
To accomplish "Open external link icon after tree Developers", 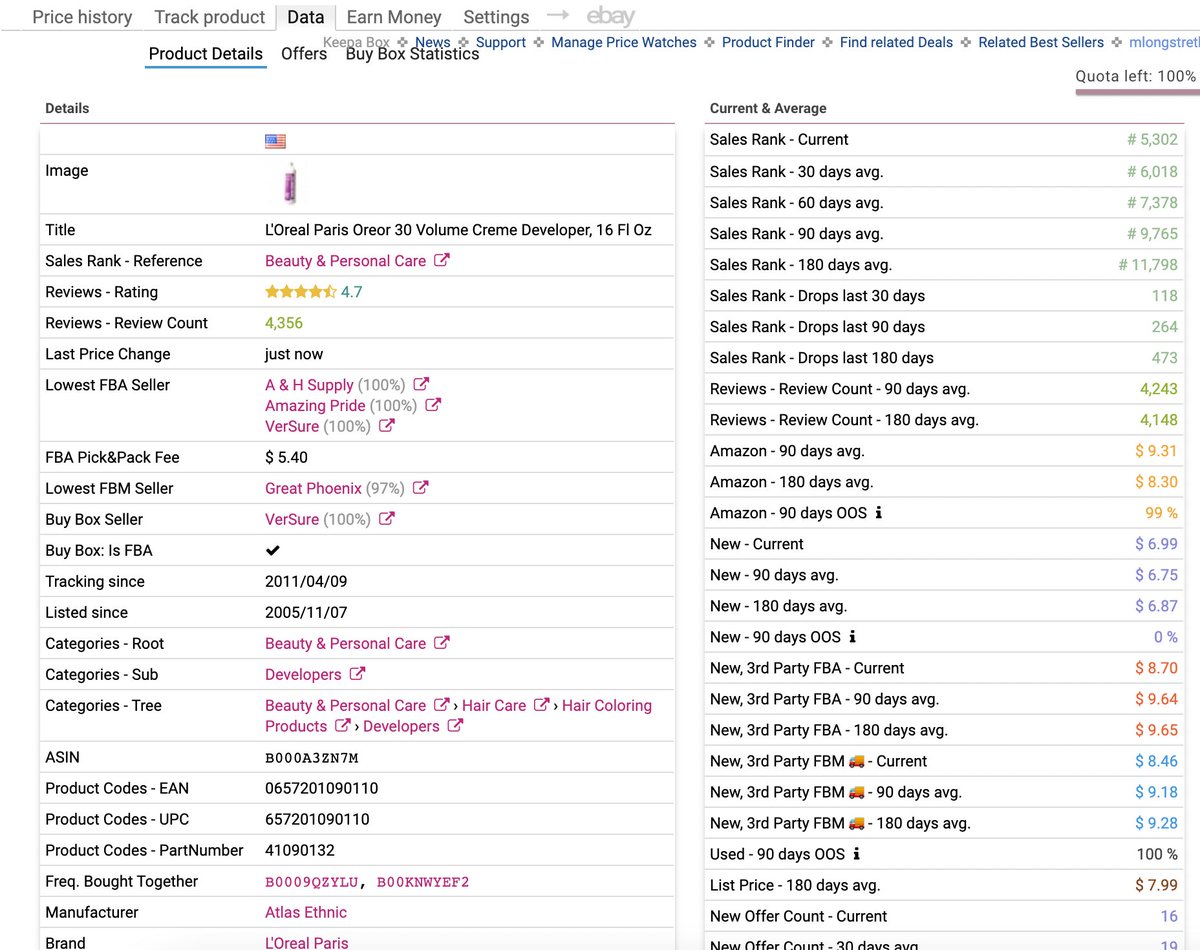I will click(x=455, y=726).
